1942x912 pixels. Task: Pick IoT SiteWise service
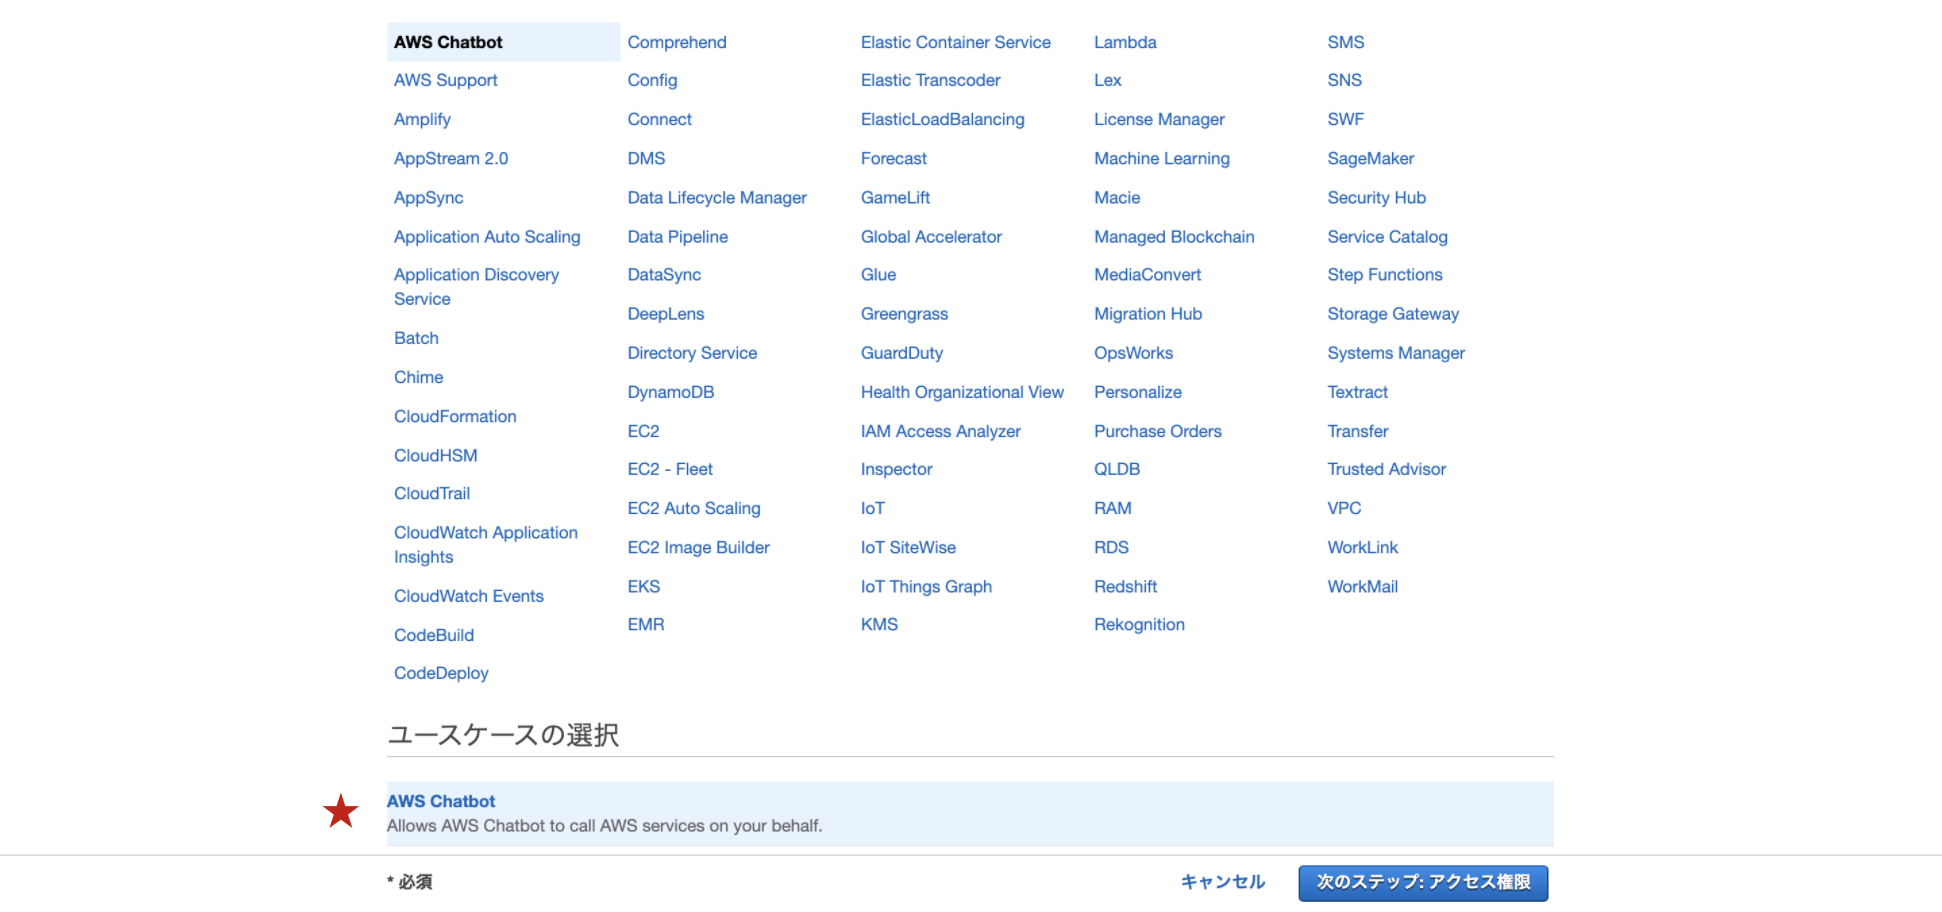click(x=908, y=547)
